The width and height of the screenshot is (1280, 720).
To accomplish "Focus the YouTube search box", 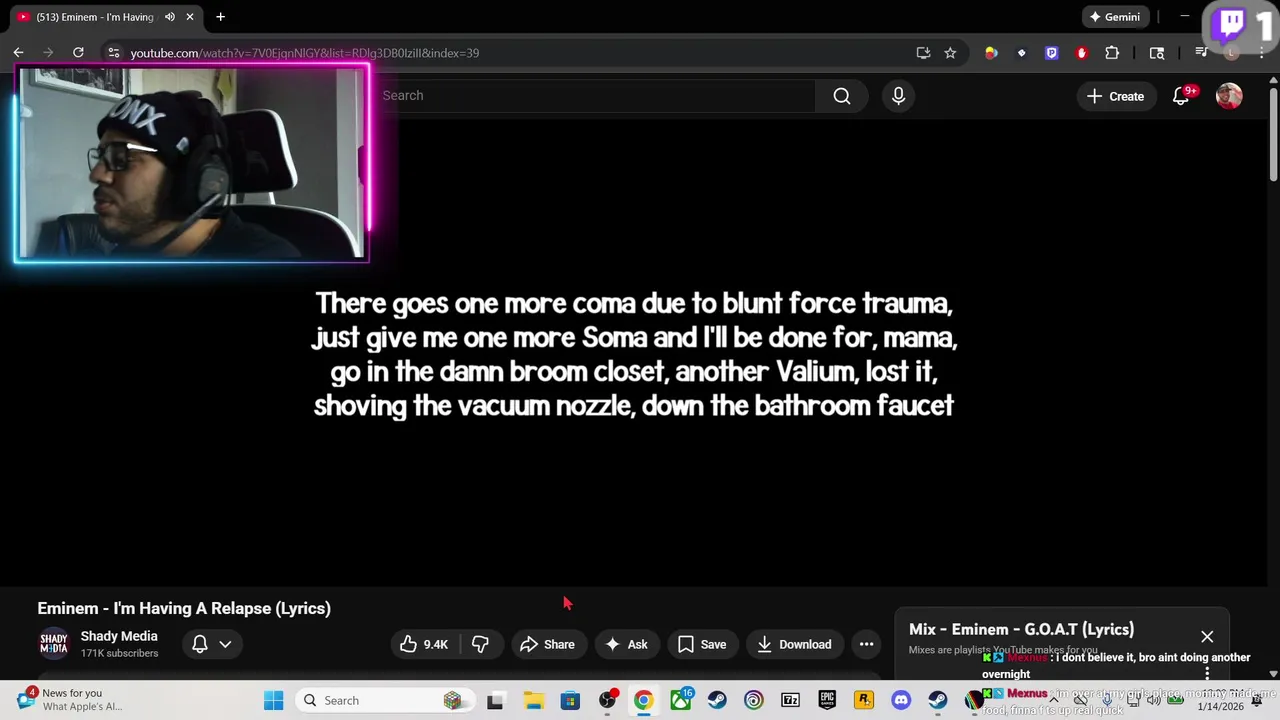I will click(x=597, y=96).
